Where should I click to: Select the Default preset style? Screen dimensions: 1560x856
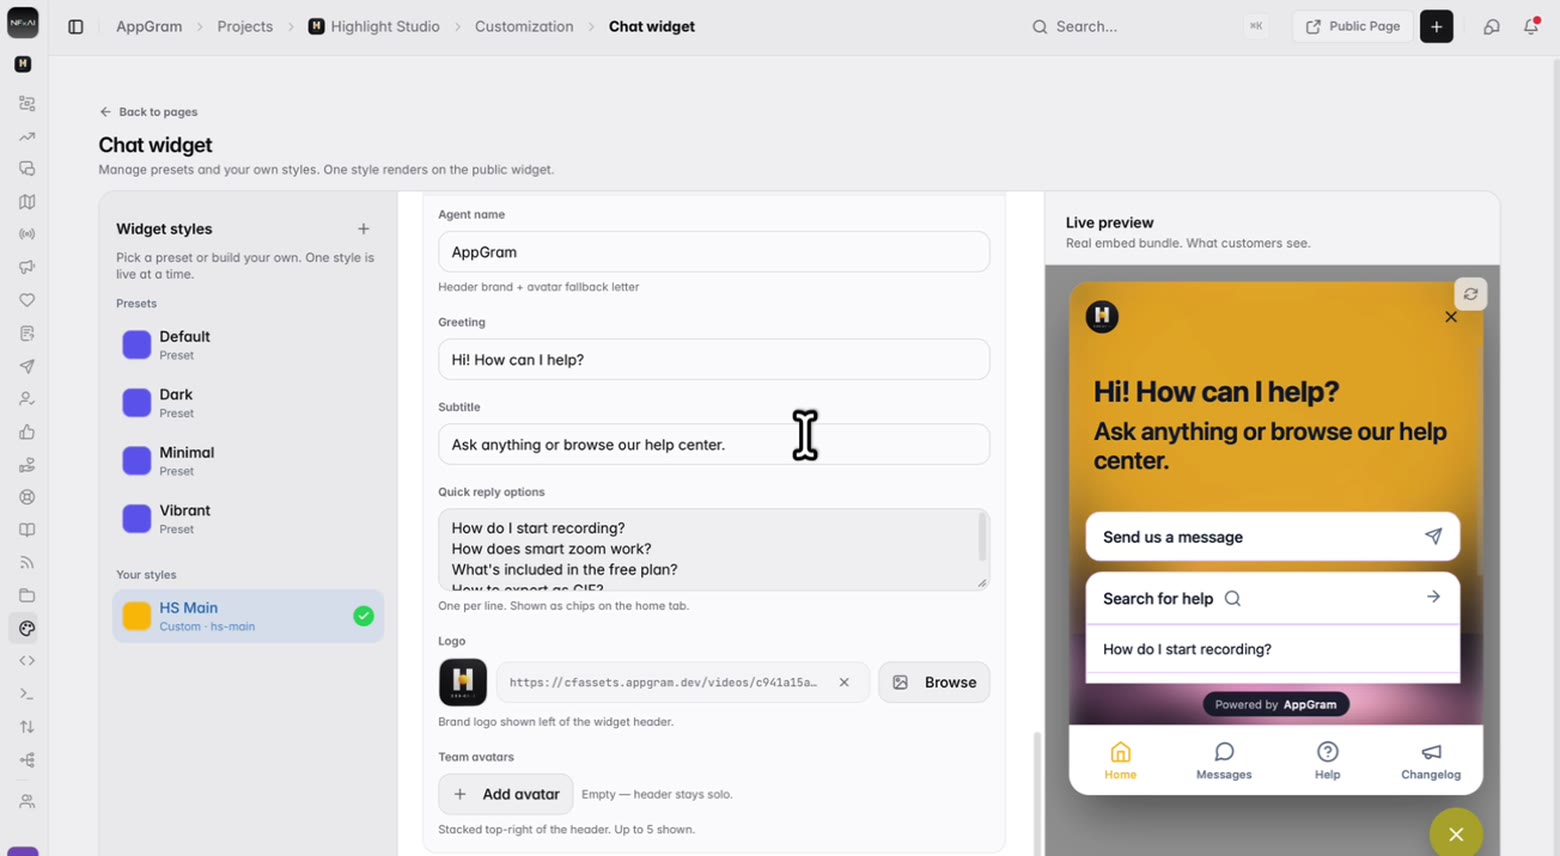click(248, 345)
